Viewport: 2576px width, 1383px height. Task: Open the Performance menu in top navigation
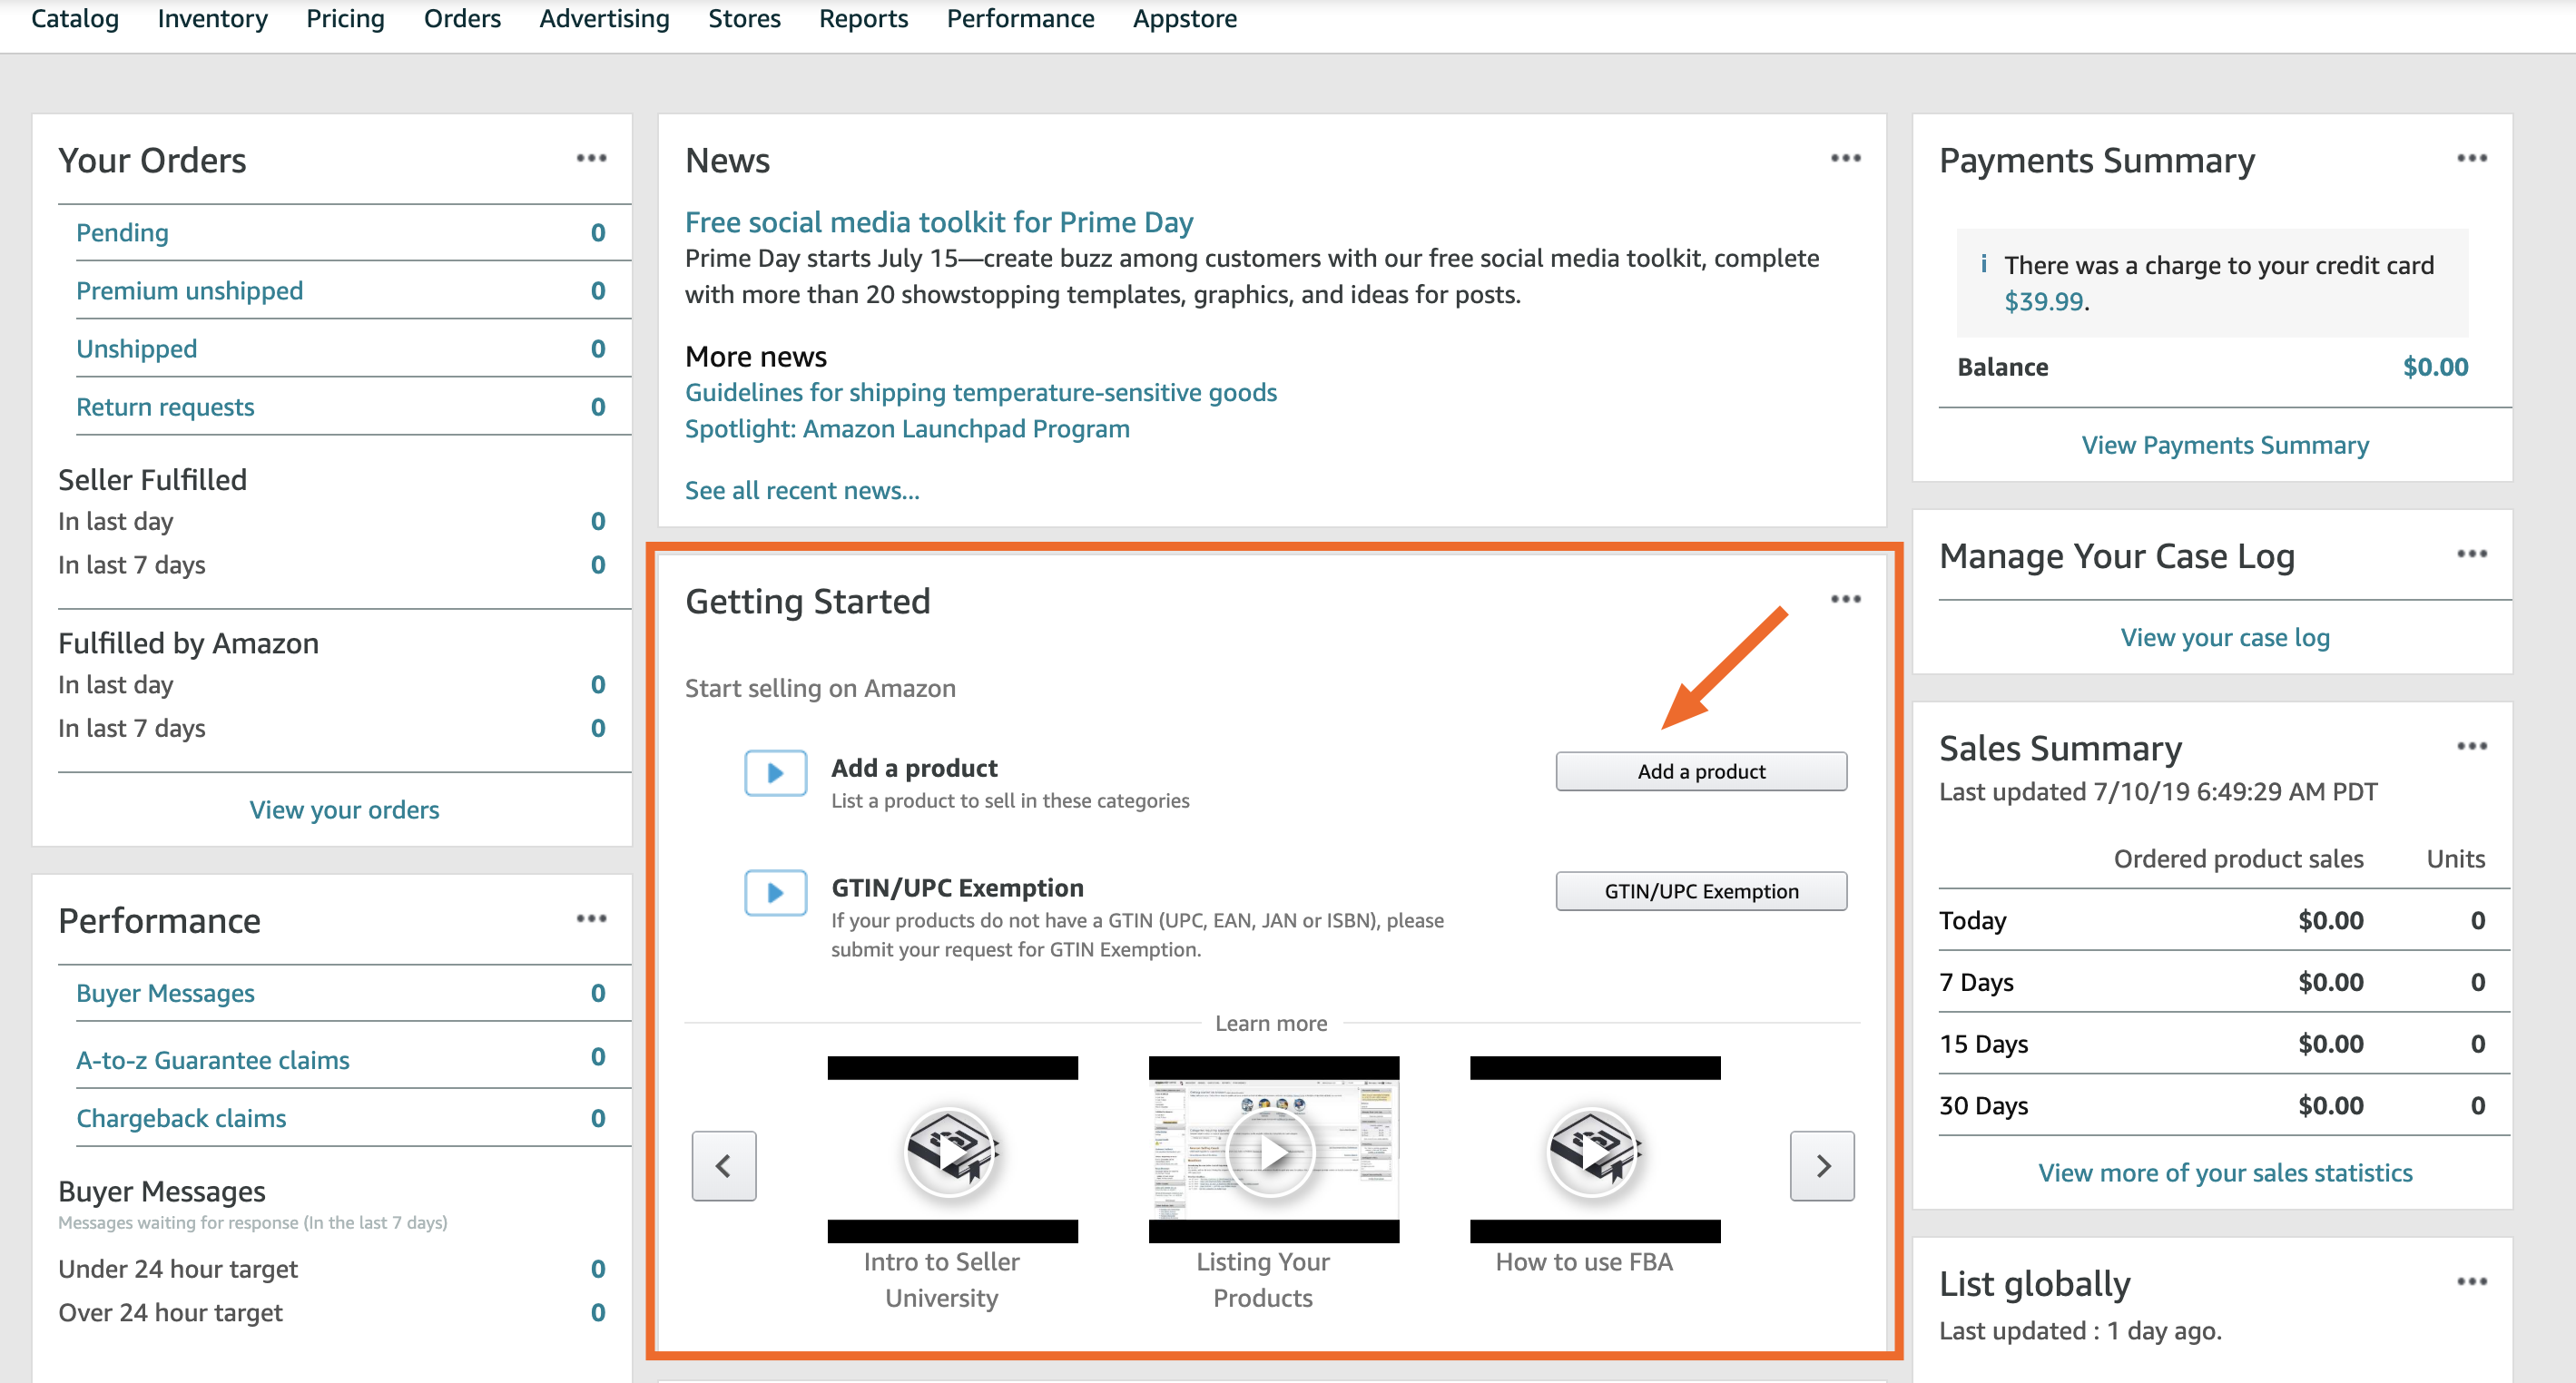point(1020,19)
